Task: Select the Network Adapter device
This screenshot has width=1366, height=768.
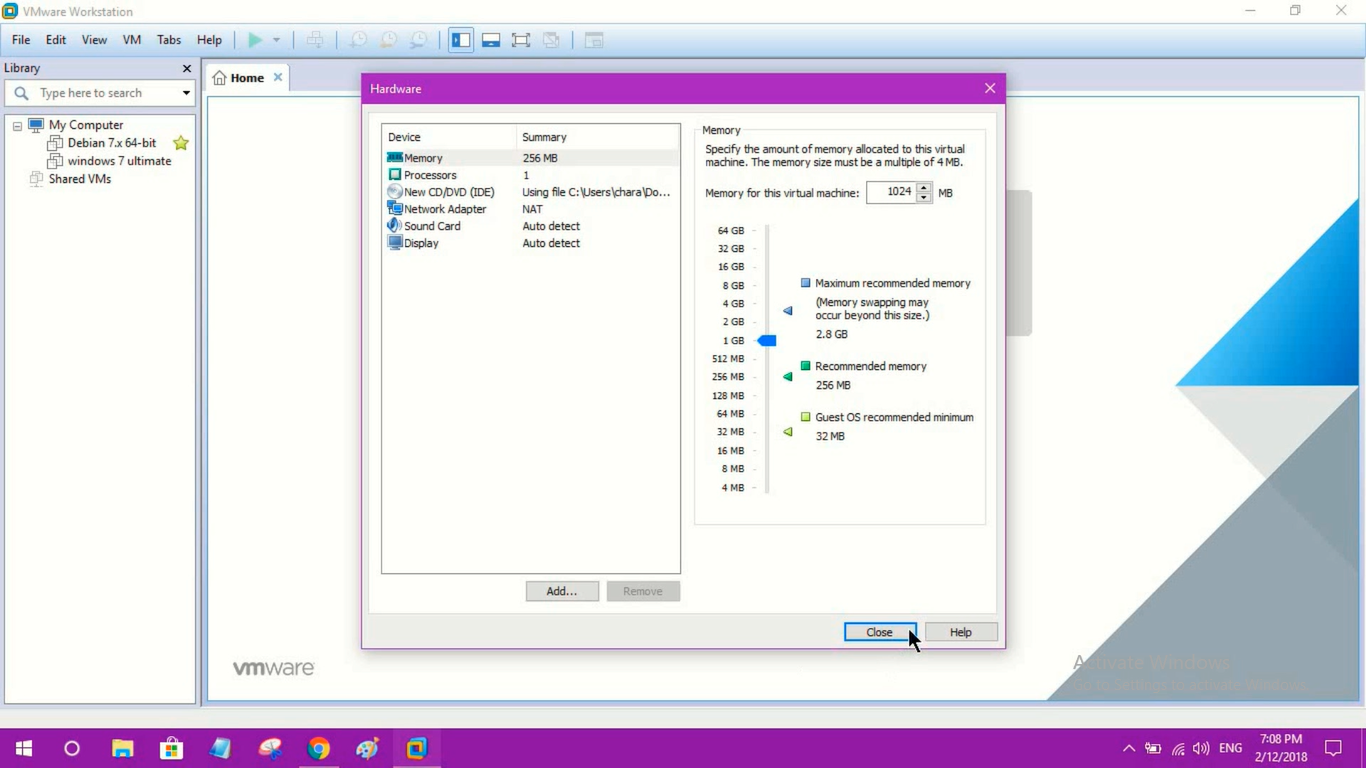Action: (444, 208)
